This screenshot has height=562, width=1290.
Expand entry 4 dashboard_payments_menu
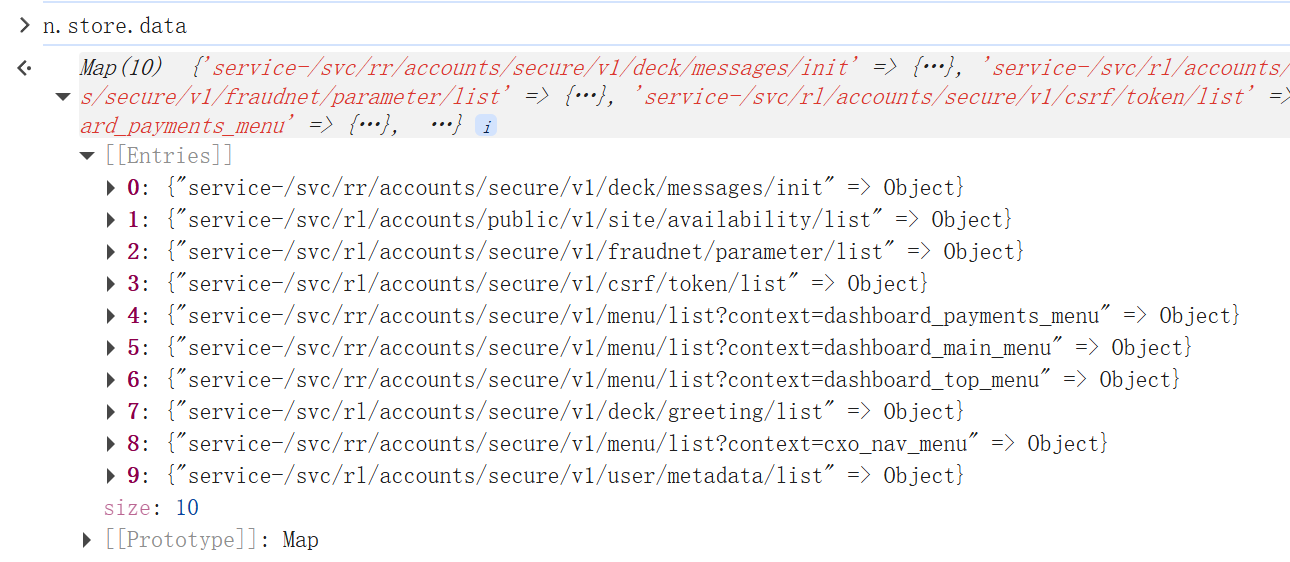(111, 316)
